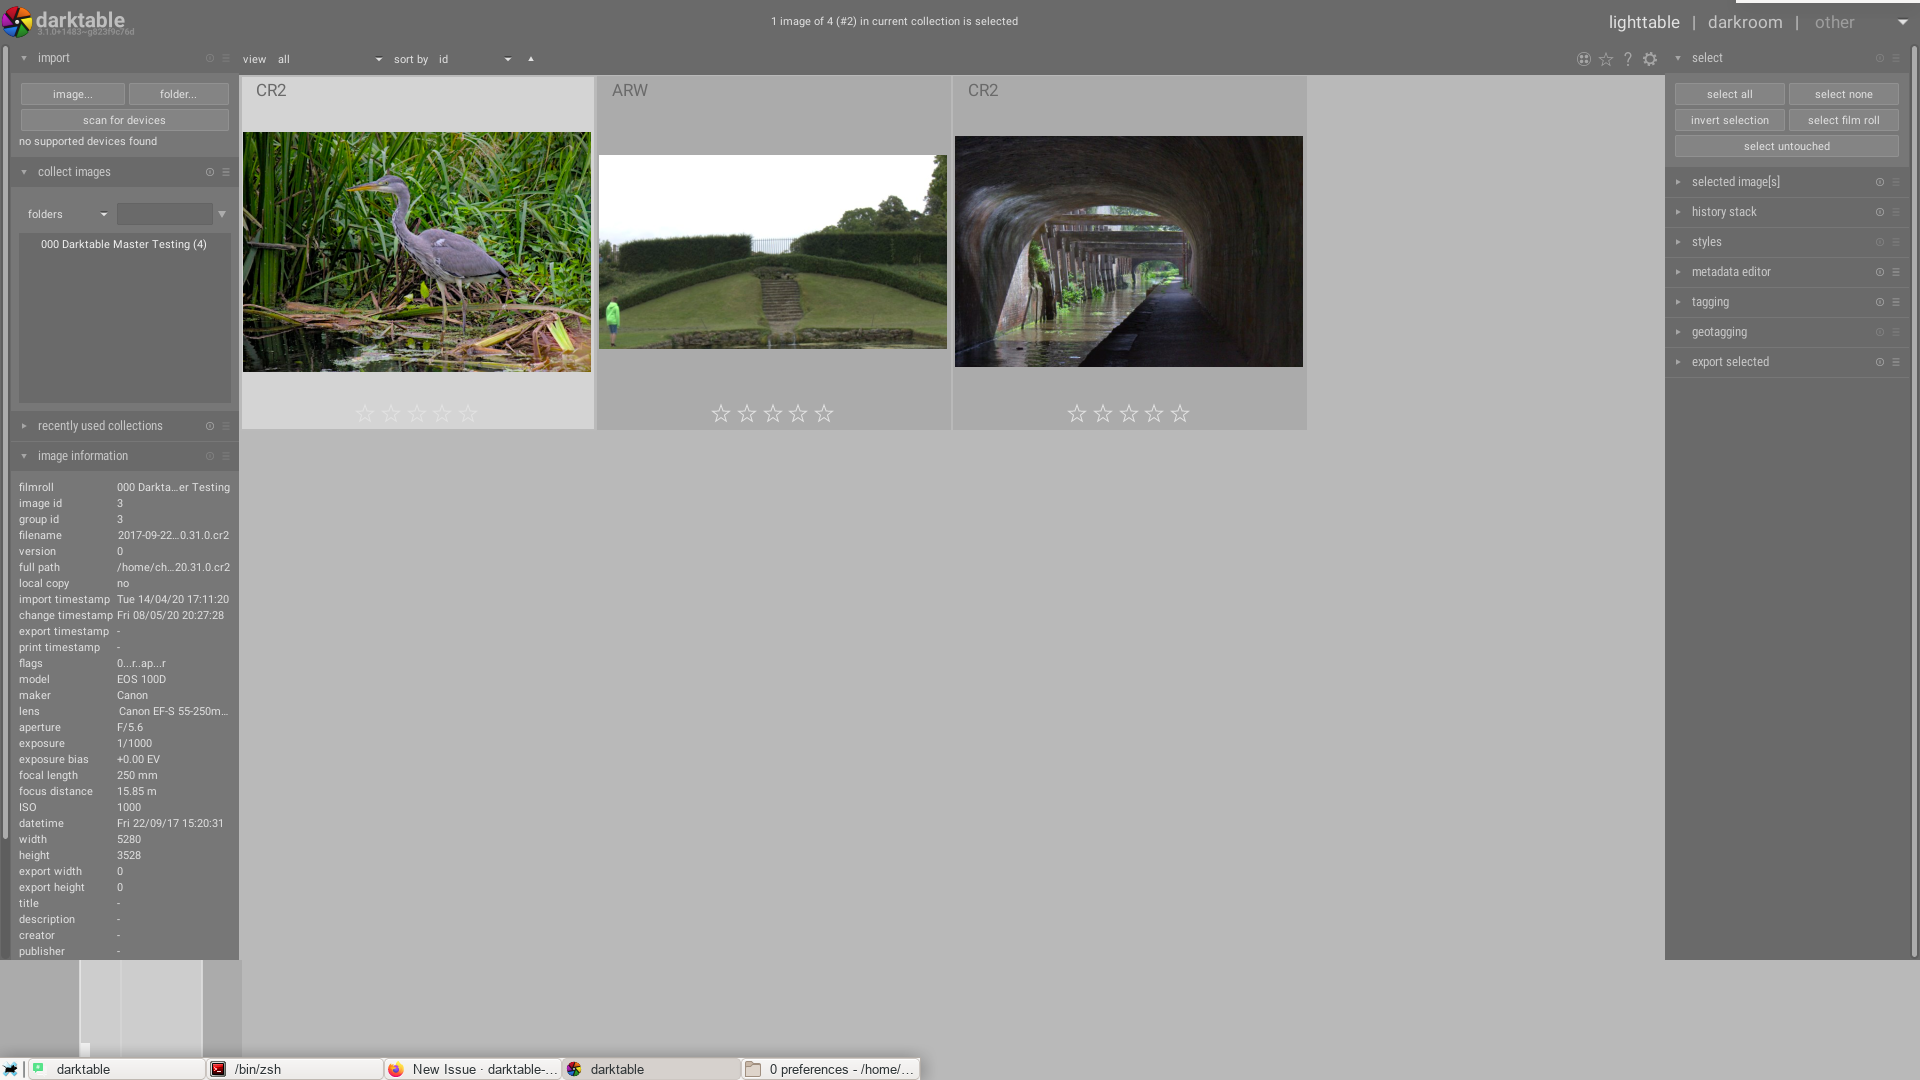Open darktable preferences with the gear icon
The image size is (1920, 1080).
click(x=1650, y=59)
